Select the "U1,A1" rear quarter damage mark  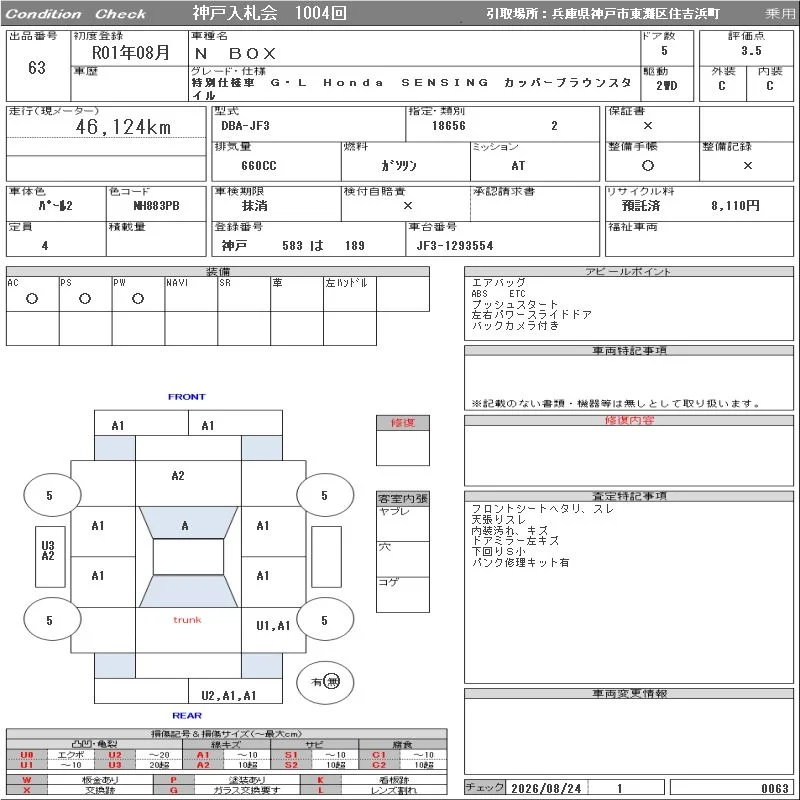[273, 626]
